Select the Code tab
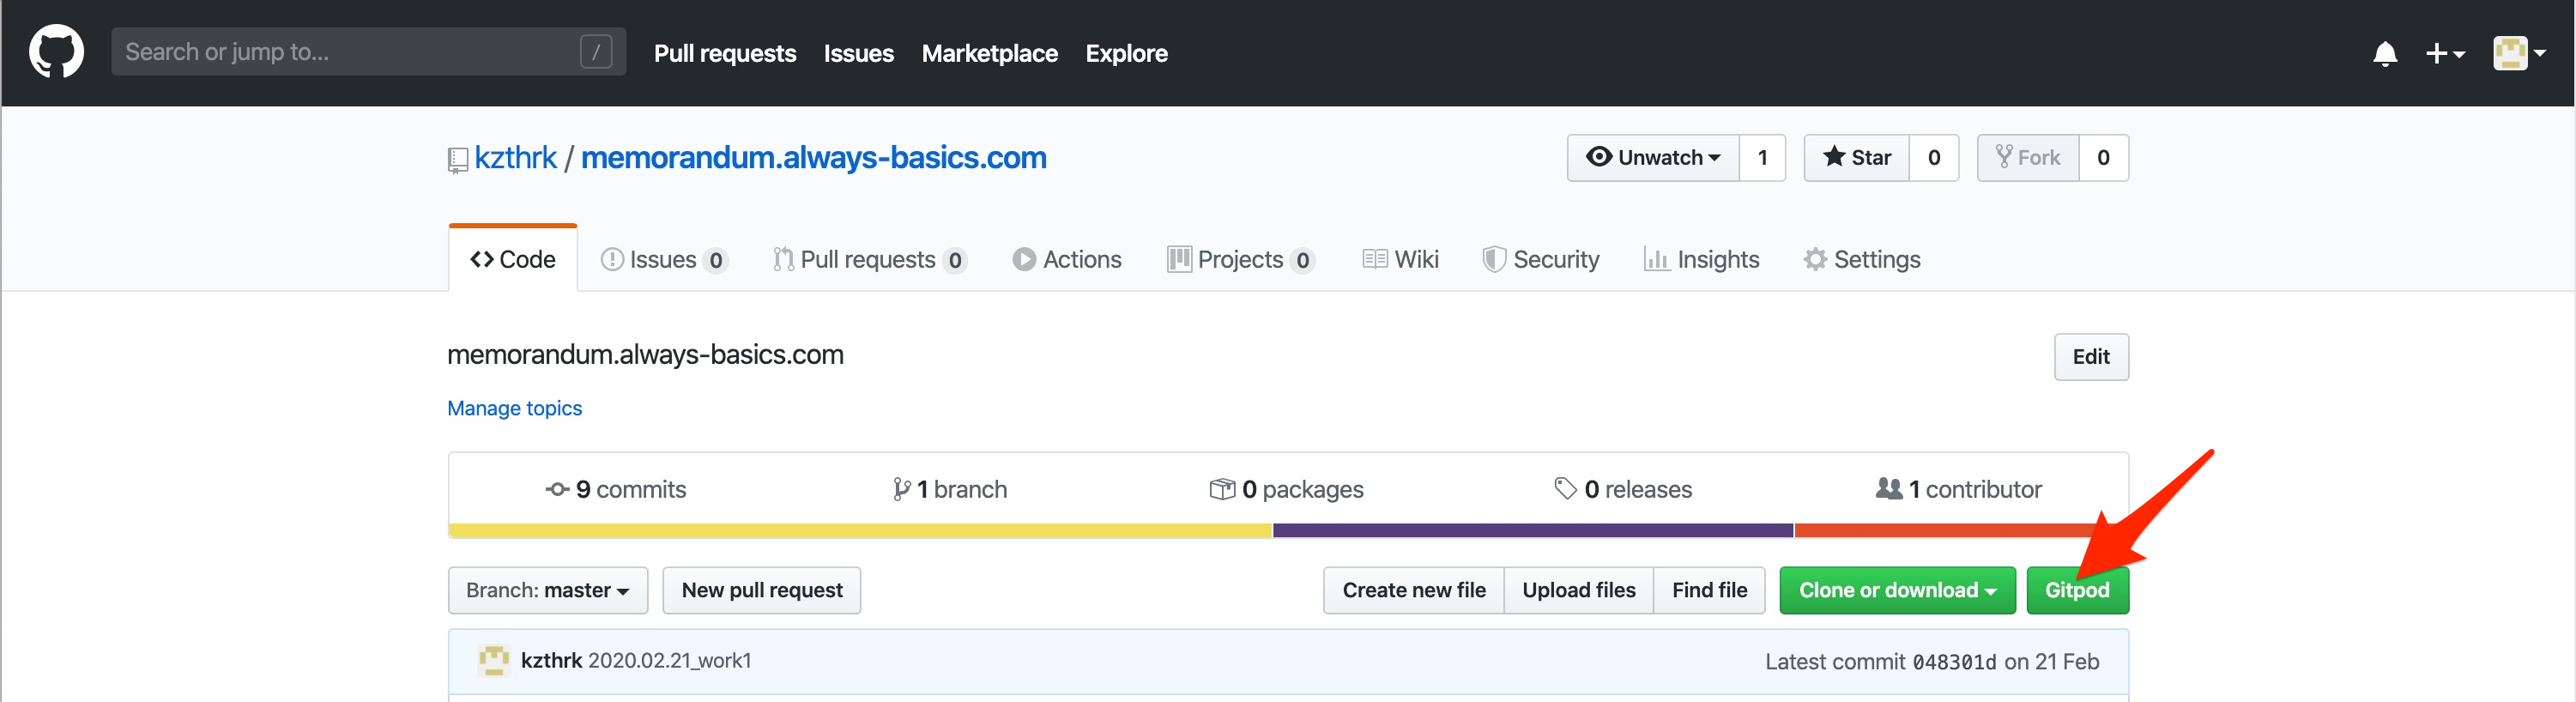The height and width of the screenshot is (702, 2576). tap(513, 259)
